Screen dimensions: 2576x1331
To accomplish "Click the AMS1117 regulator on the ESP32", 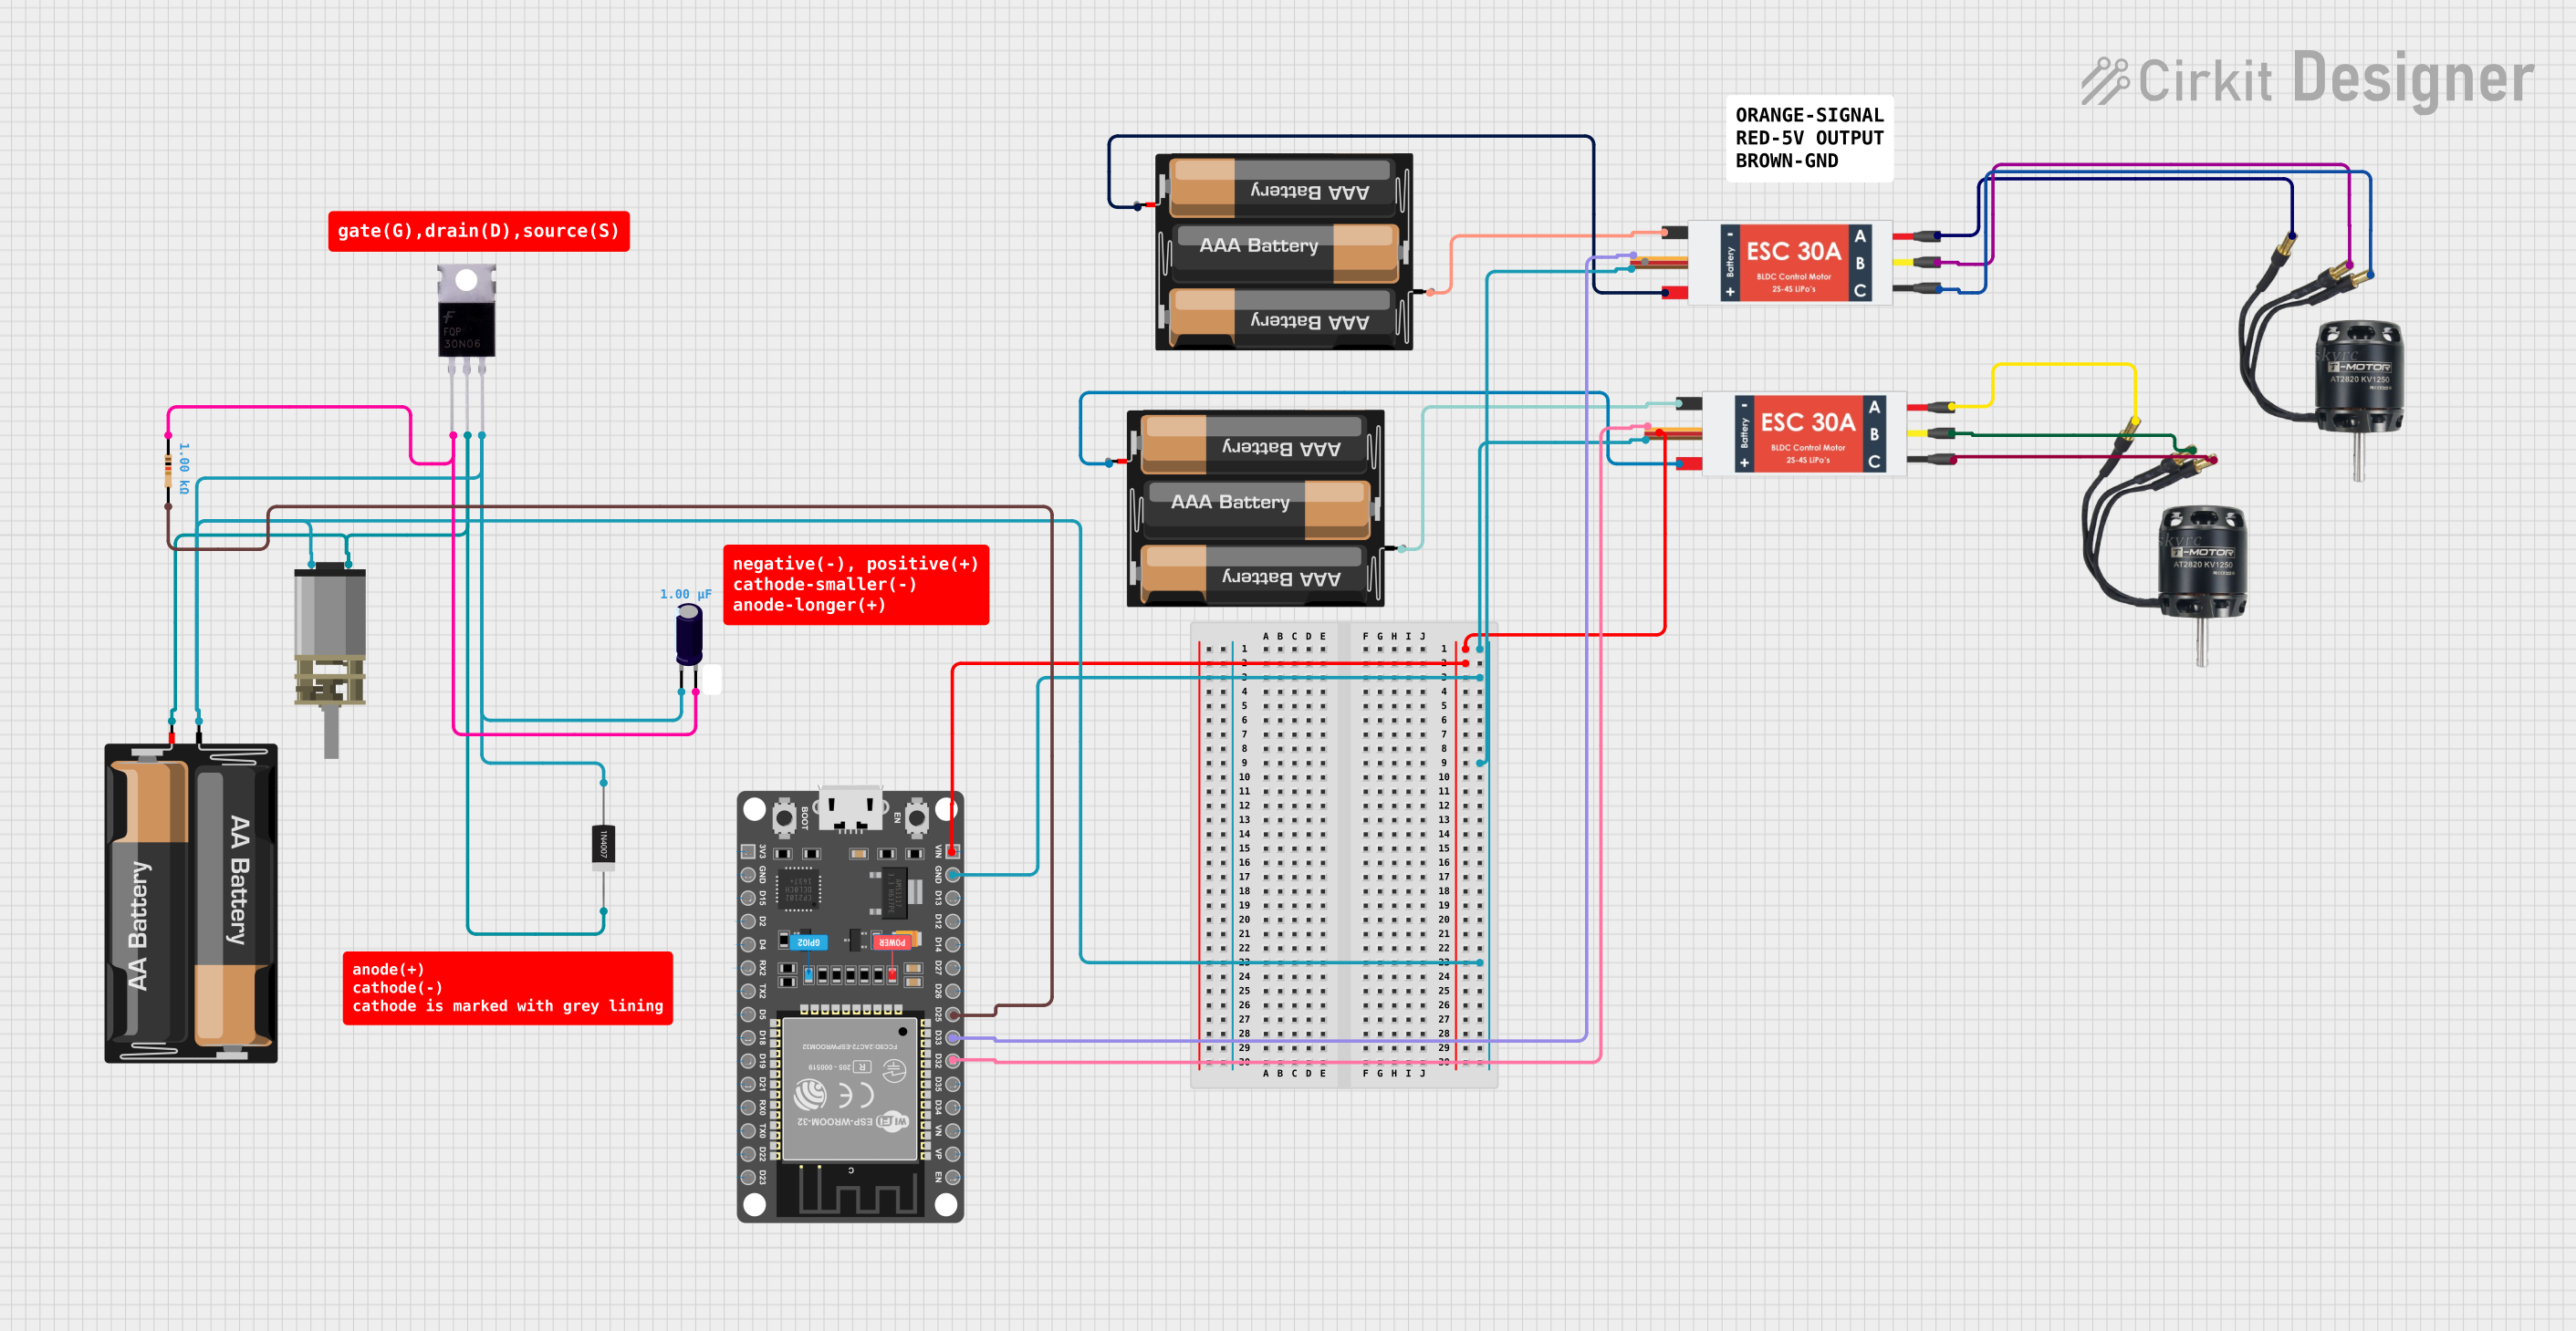I will coord(895,893).
